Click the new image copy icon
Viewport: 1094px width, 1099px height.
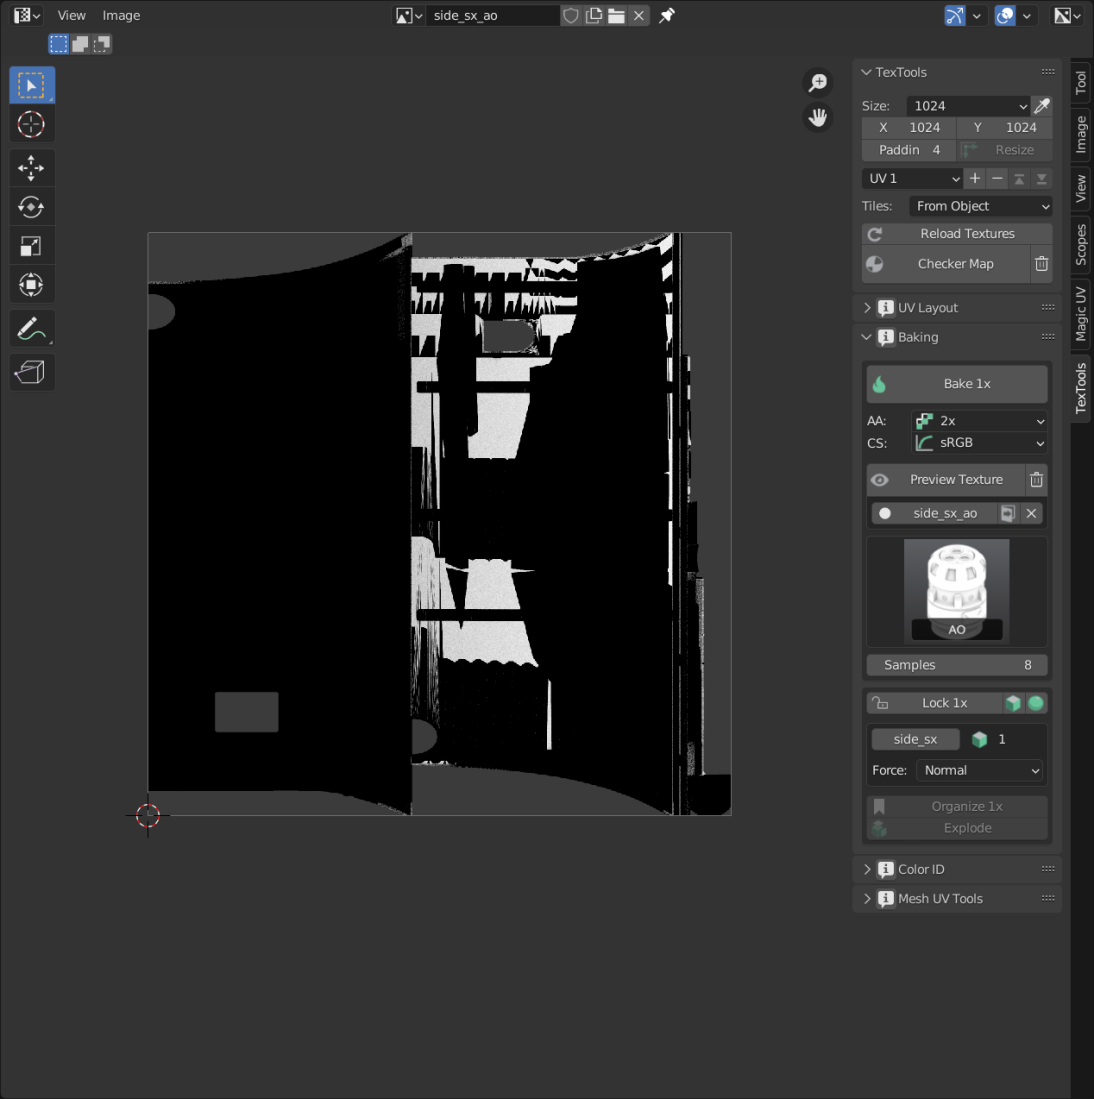594,15
